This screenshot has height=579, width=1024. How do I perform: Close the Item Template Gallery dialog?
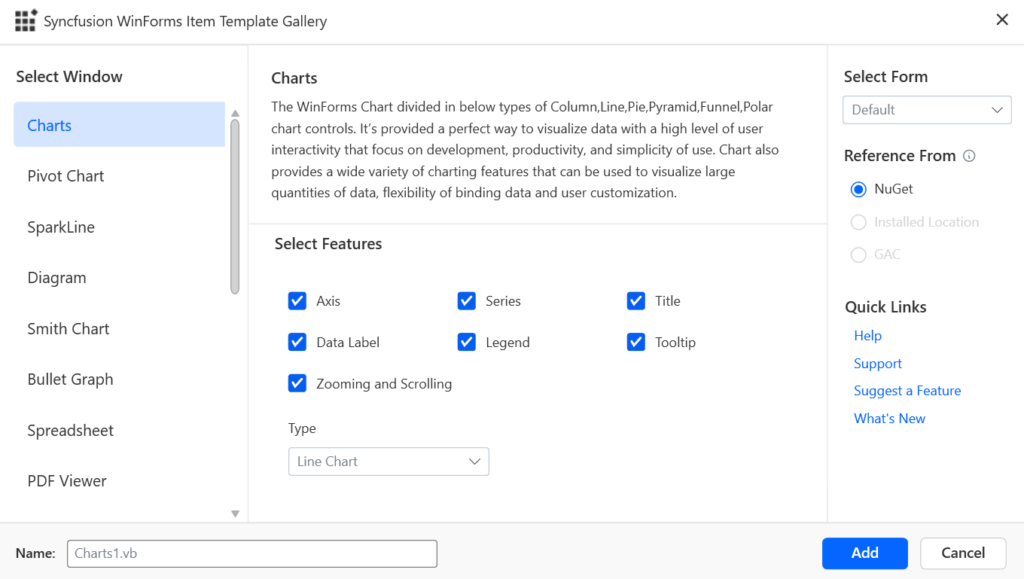pos(1002,19)
